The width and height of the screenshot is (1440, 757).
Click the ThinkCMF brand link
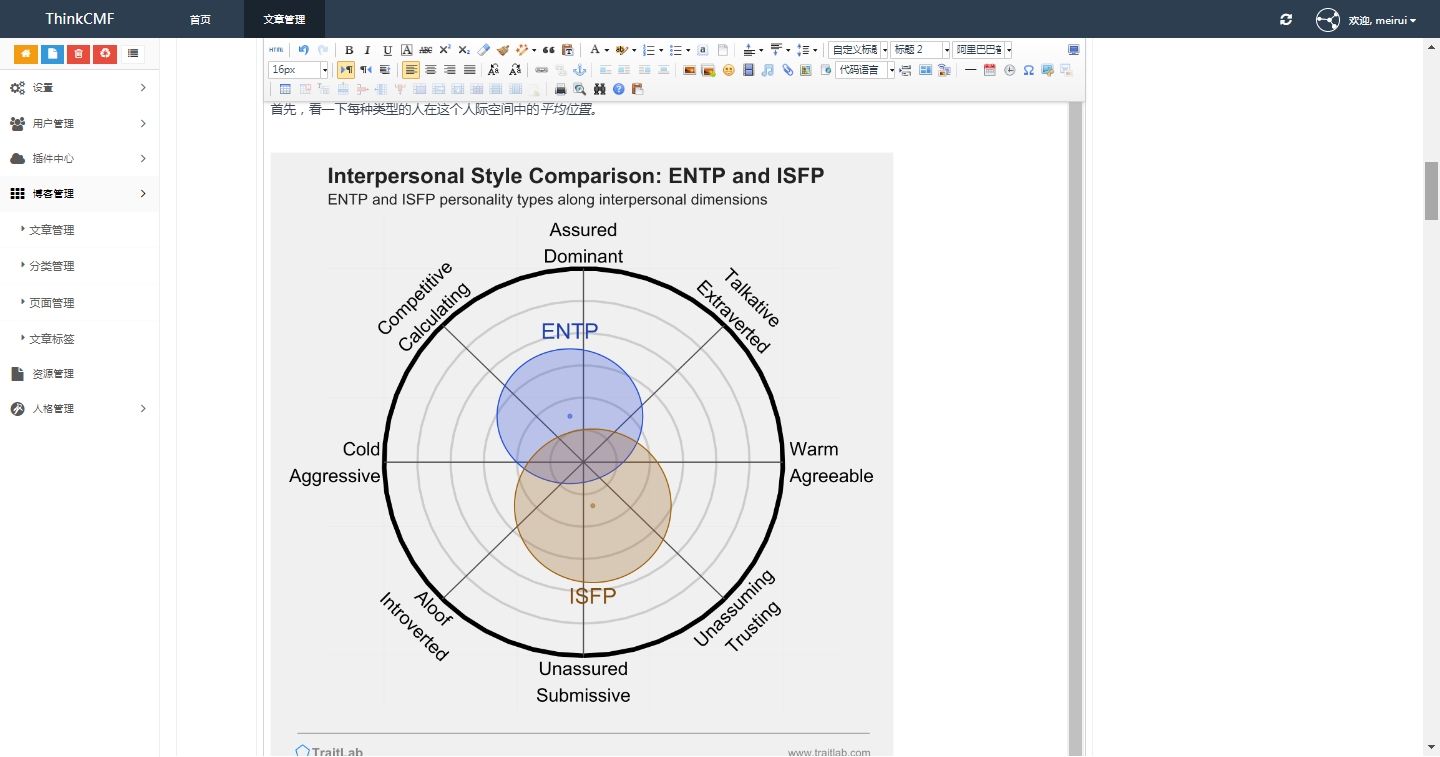coord(80,19)
